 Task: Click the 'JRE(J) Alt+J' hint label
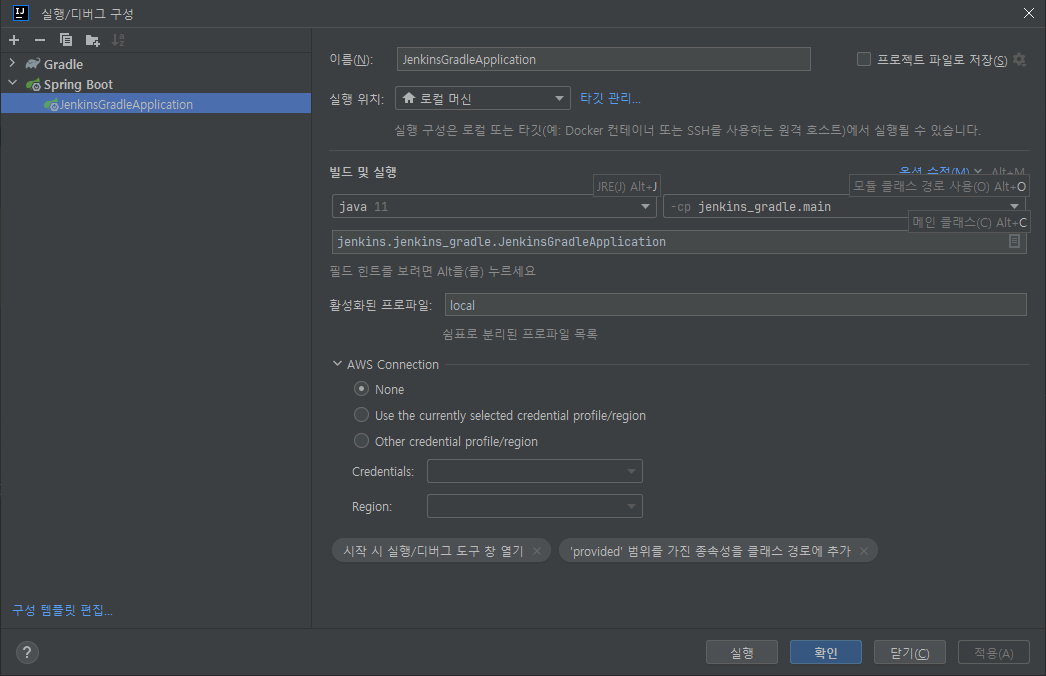tap(627, 186)
